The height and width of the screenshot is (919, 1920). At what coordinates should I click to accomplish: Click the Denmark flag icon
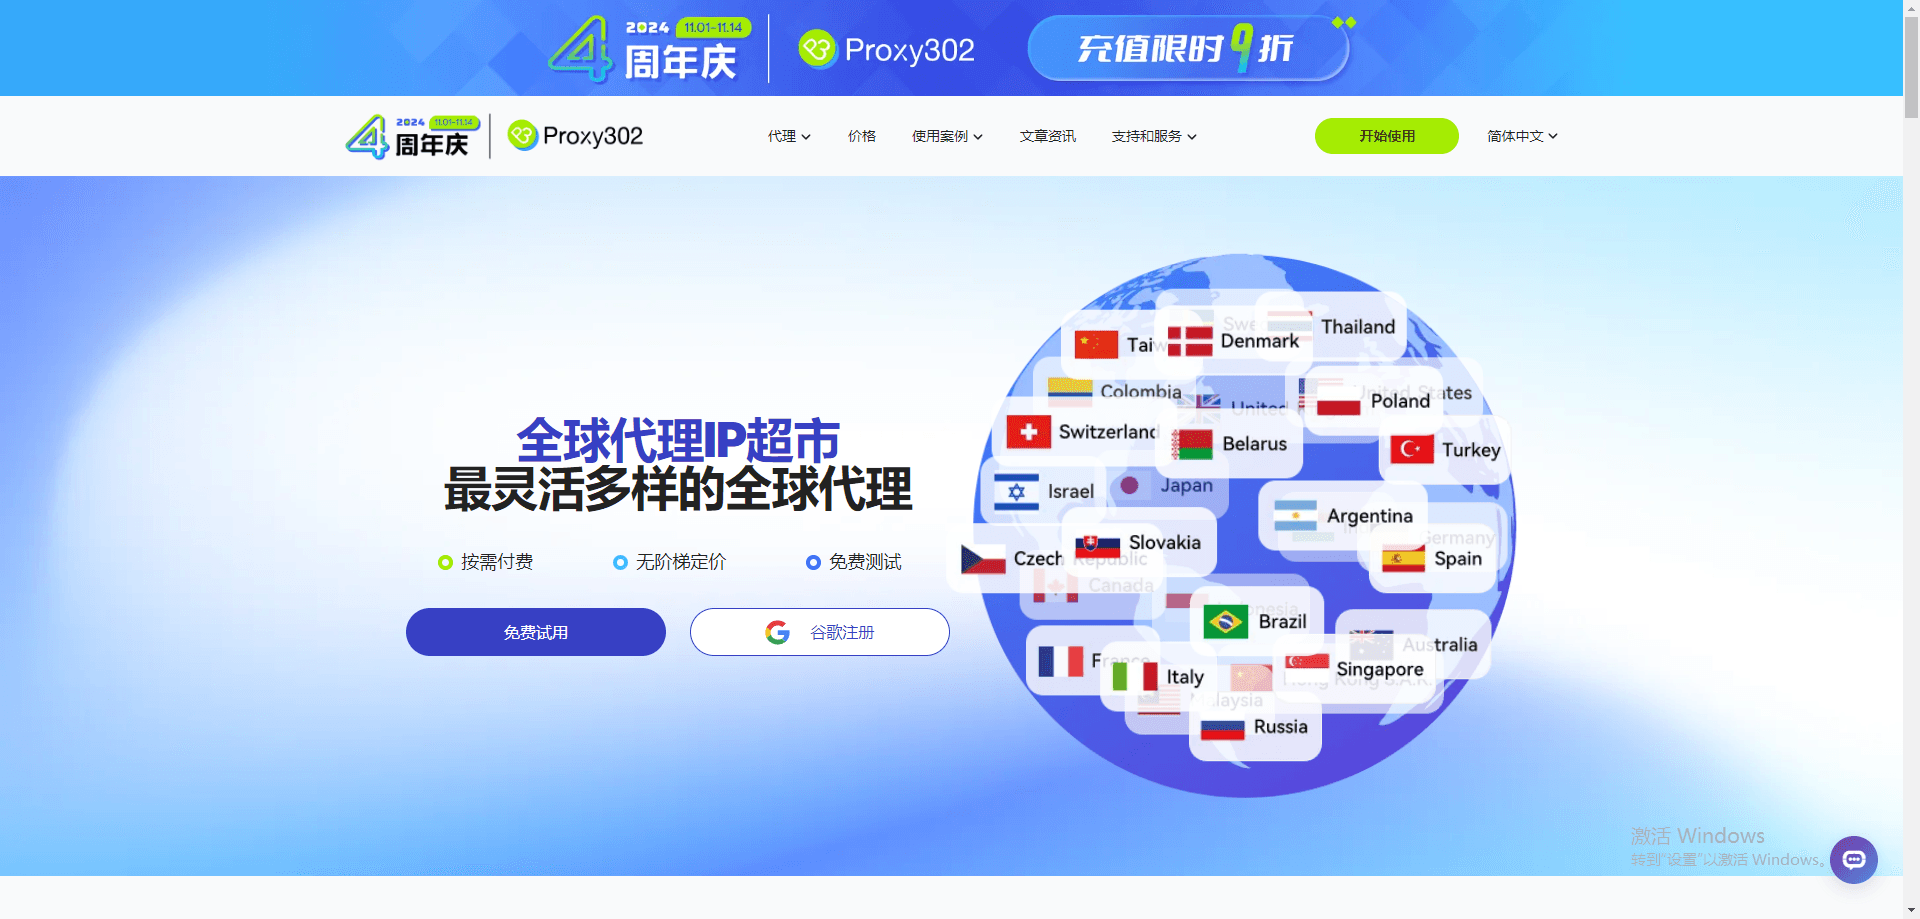1189,341
